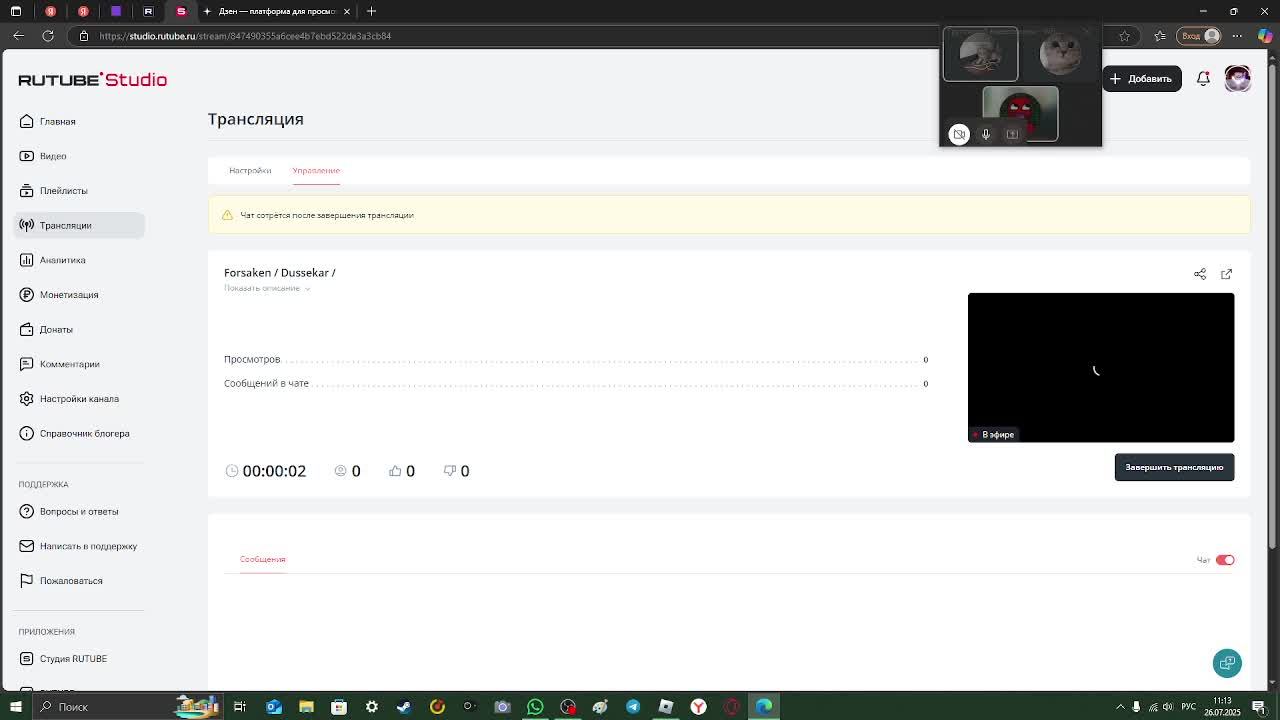1280x720 pixels.
Task: Click the red-masked participant thumbnail
Action: click(x=1020, y=113)
